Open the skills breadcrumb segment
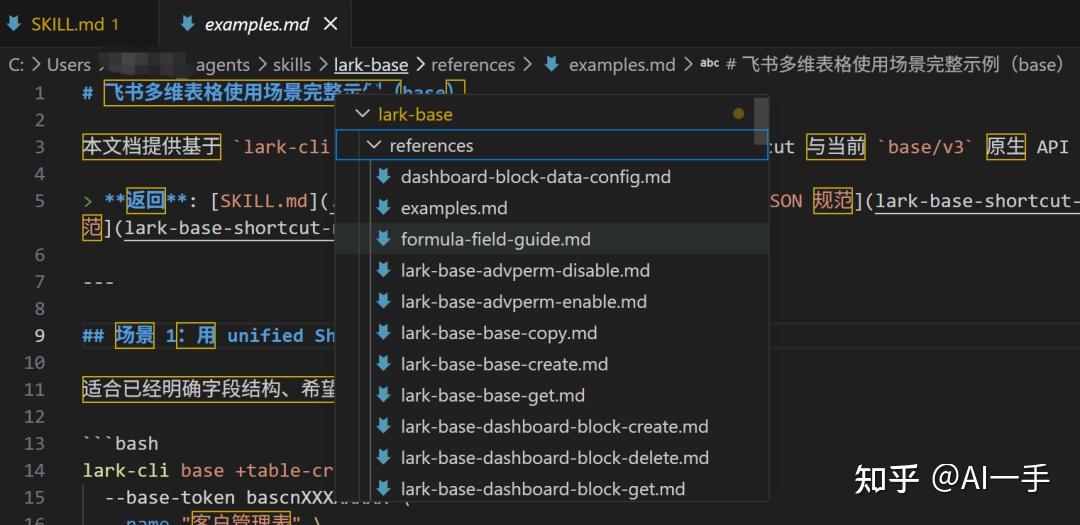 coord(292,65)
